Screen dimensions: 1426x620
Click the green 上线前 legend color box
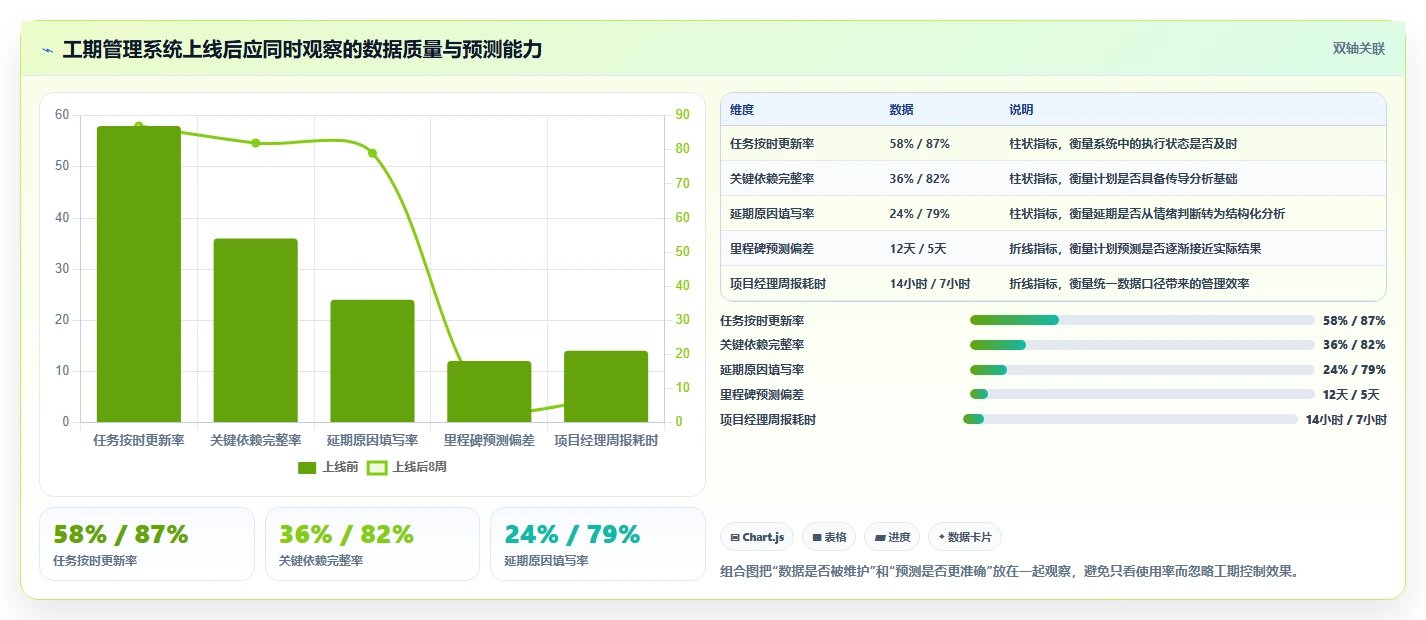307,467
